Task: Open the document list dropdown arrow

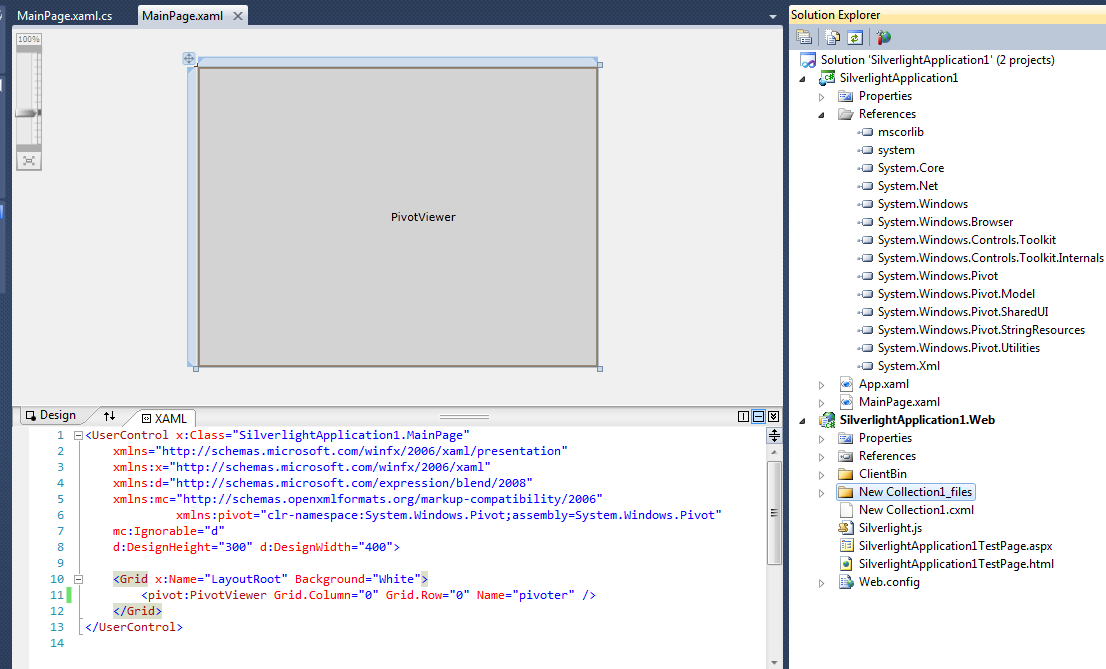Action: tap(772, 17)
